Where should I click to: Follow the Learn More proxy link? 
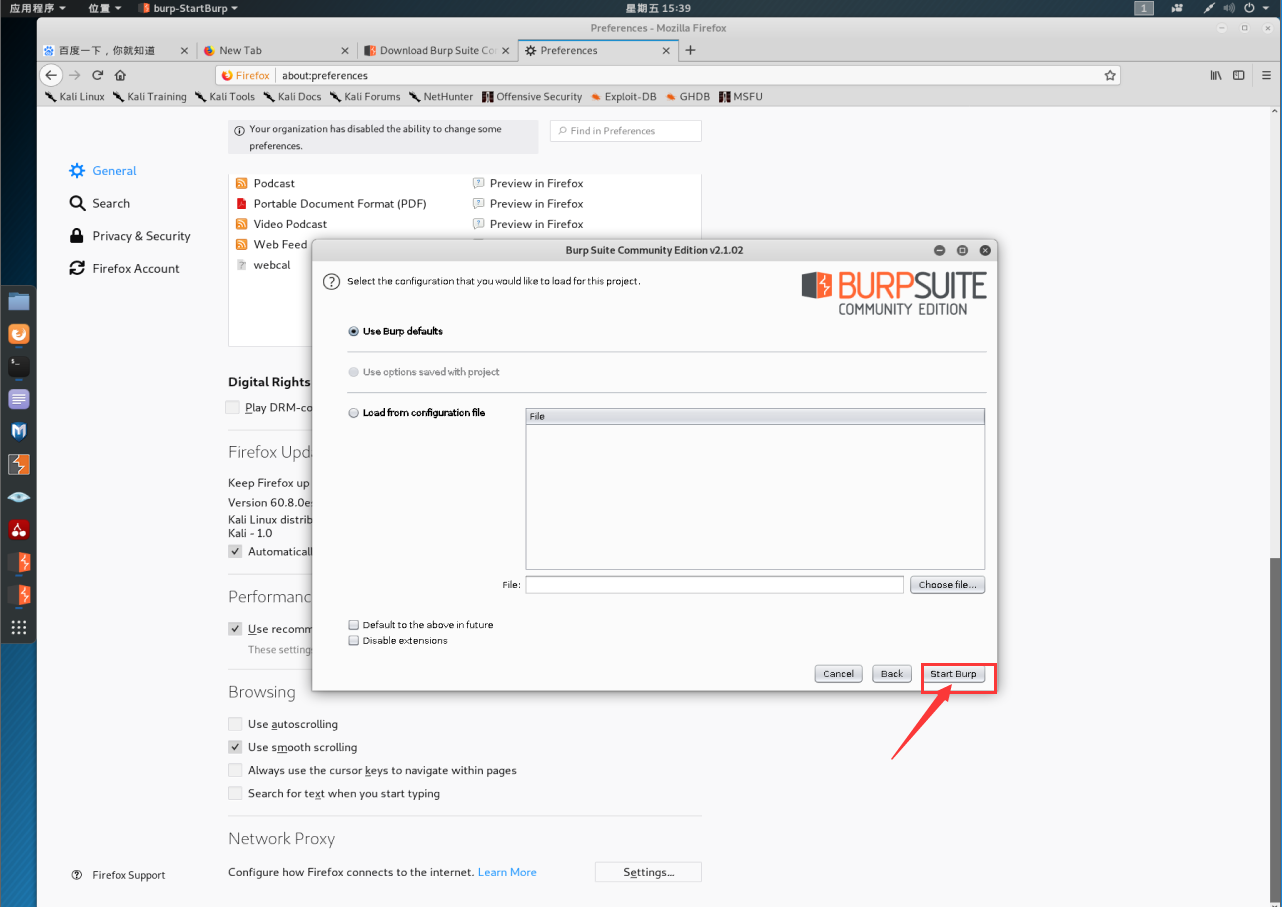[507, 872]
